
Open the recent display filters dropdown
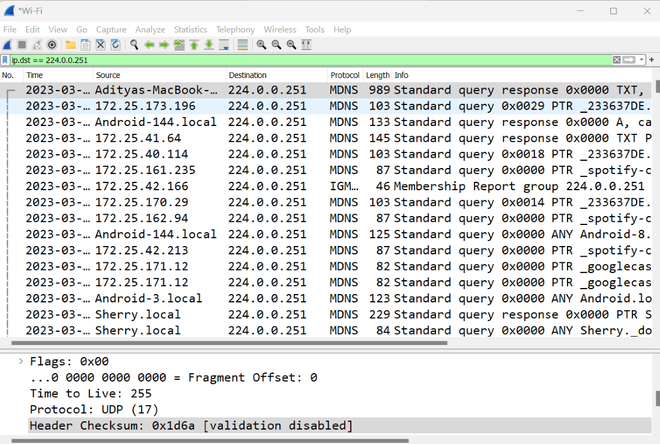tap(641, 60)
